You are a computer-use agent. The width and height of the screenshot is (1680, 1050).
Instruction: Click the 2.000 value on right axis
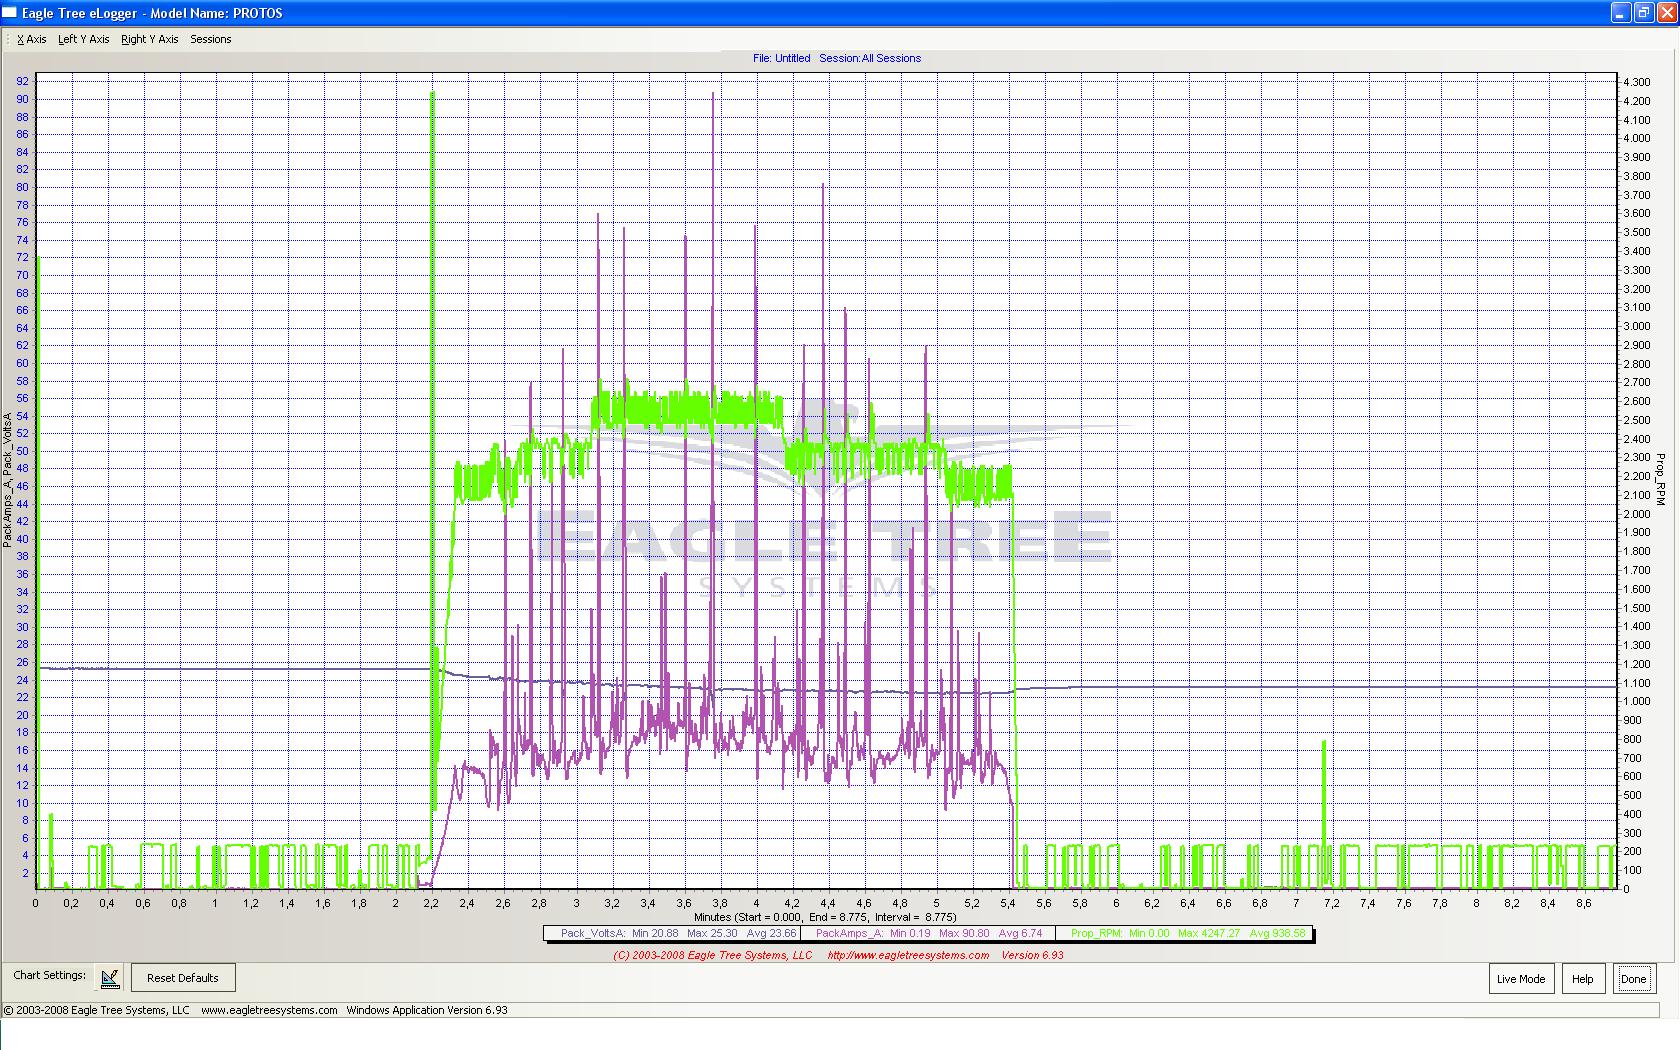[1637, 514]
